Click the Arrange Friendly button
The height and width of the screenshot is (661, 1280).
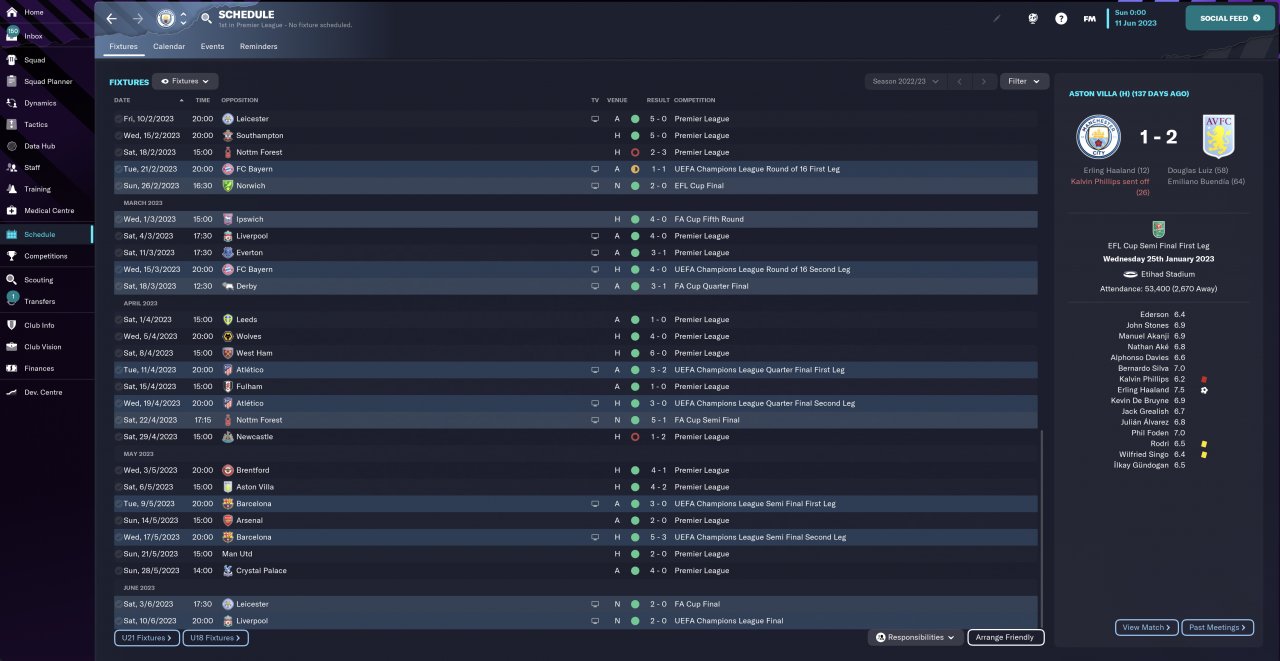tap(1006, 637)
